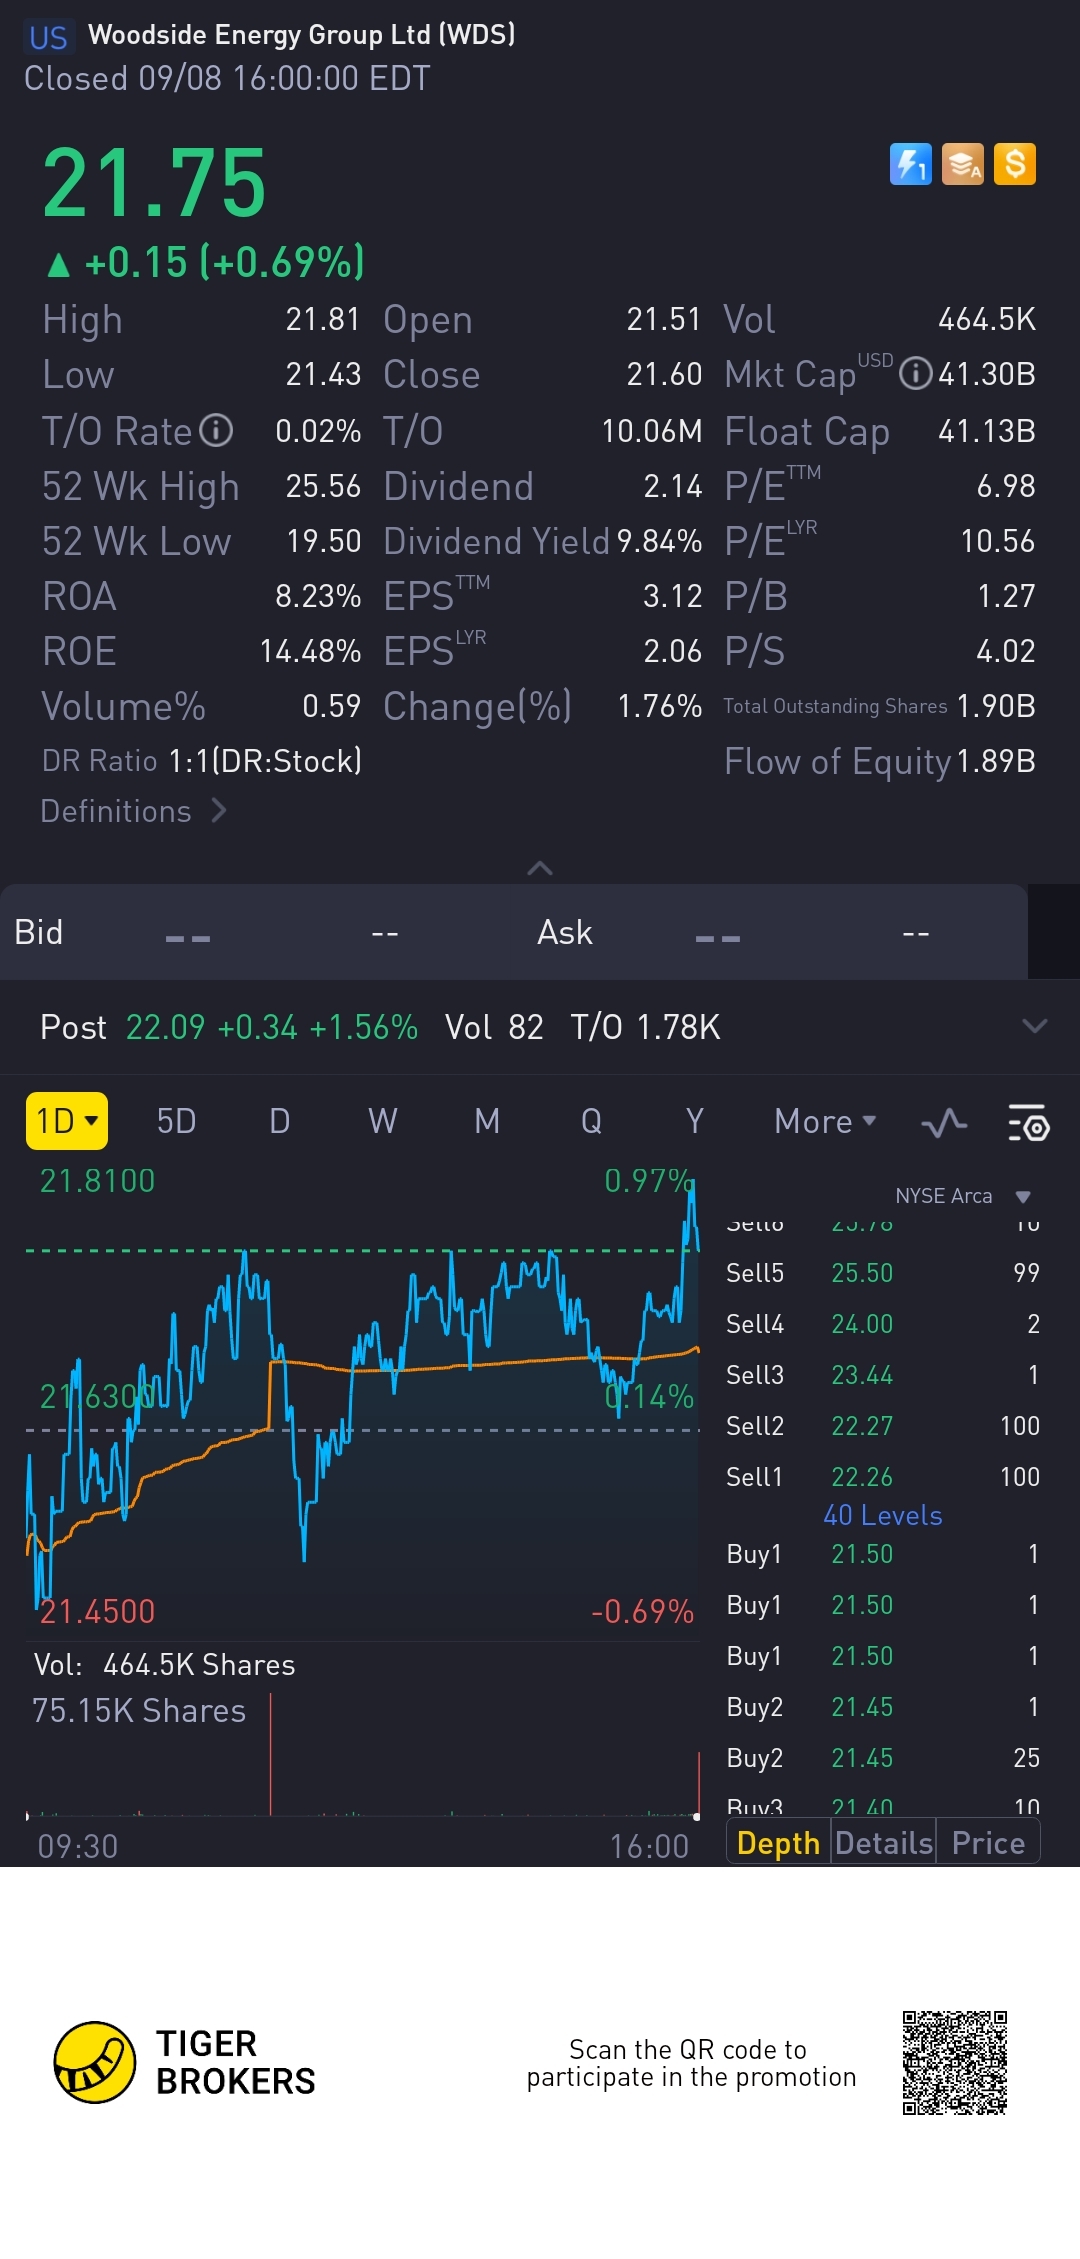
Task: Expand the post-market quote row chevron
Action: coord(1035,1026)
